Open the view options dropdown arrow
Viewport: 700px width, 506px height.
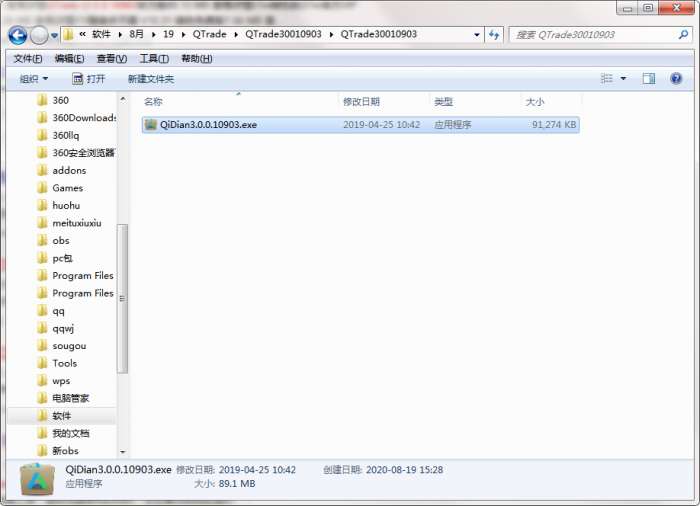pyautogui.click(x=623, y=79)
